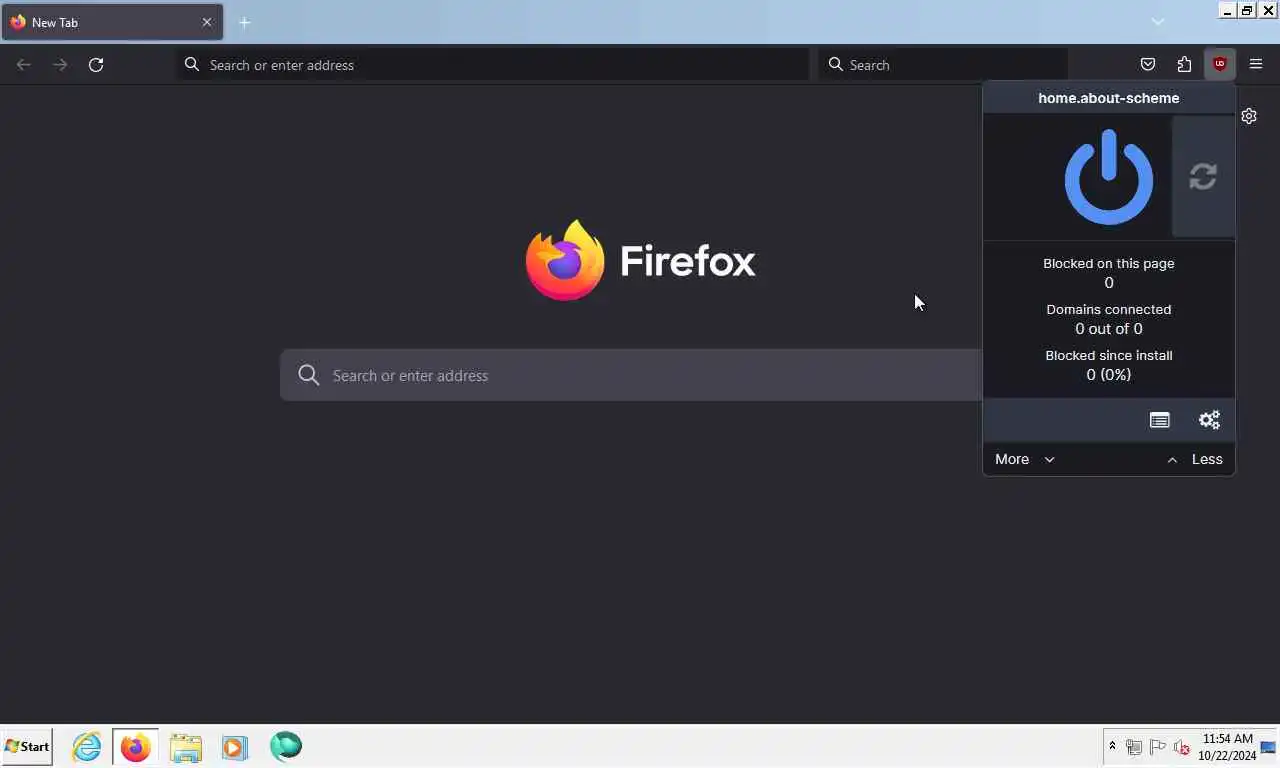Open a new tab with plus
This screenshot has height=768, width=1280.
245,22
